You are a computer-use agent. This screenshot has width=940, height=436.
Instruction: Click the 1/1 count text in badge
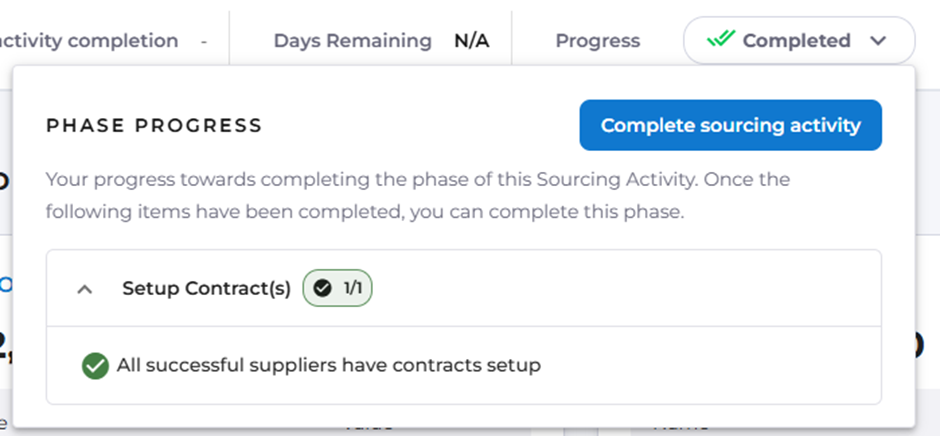pyautogui.click(x=350, y=288)
